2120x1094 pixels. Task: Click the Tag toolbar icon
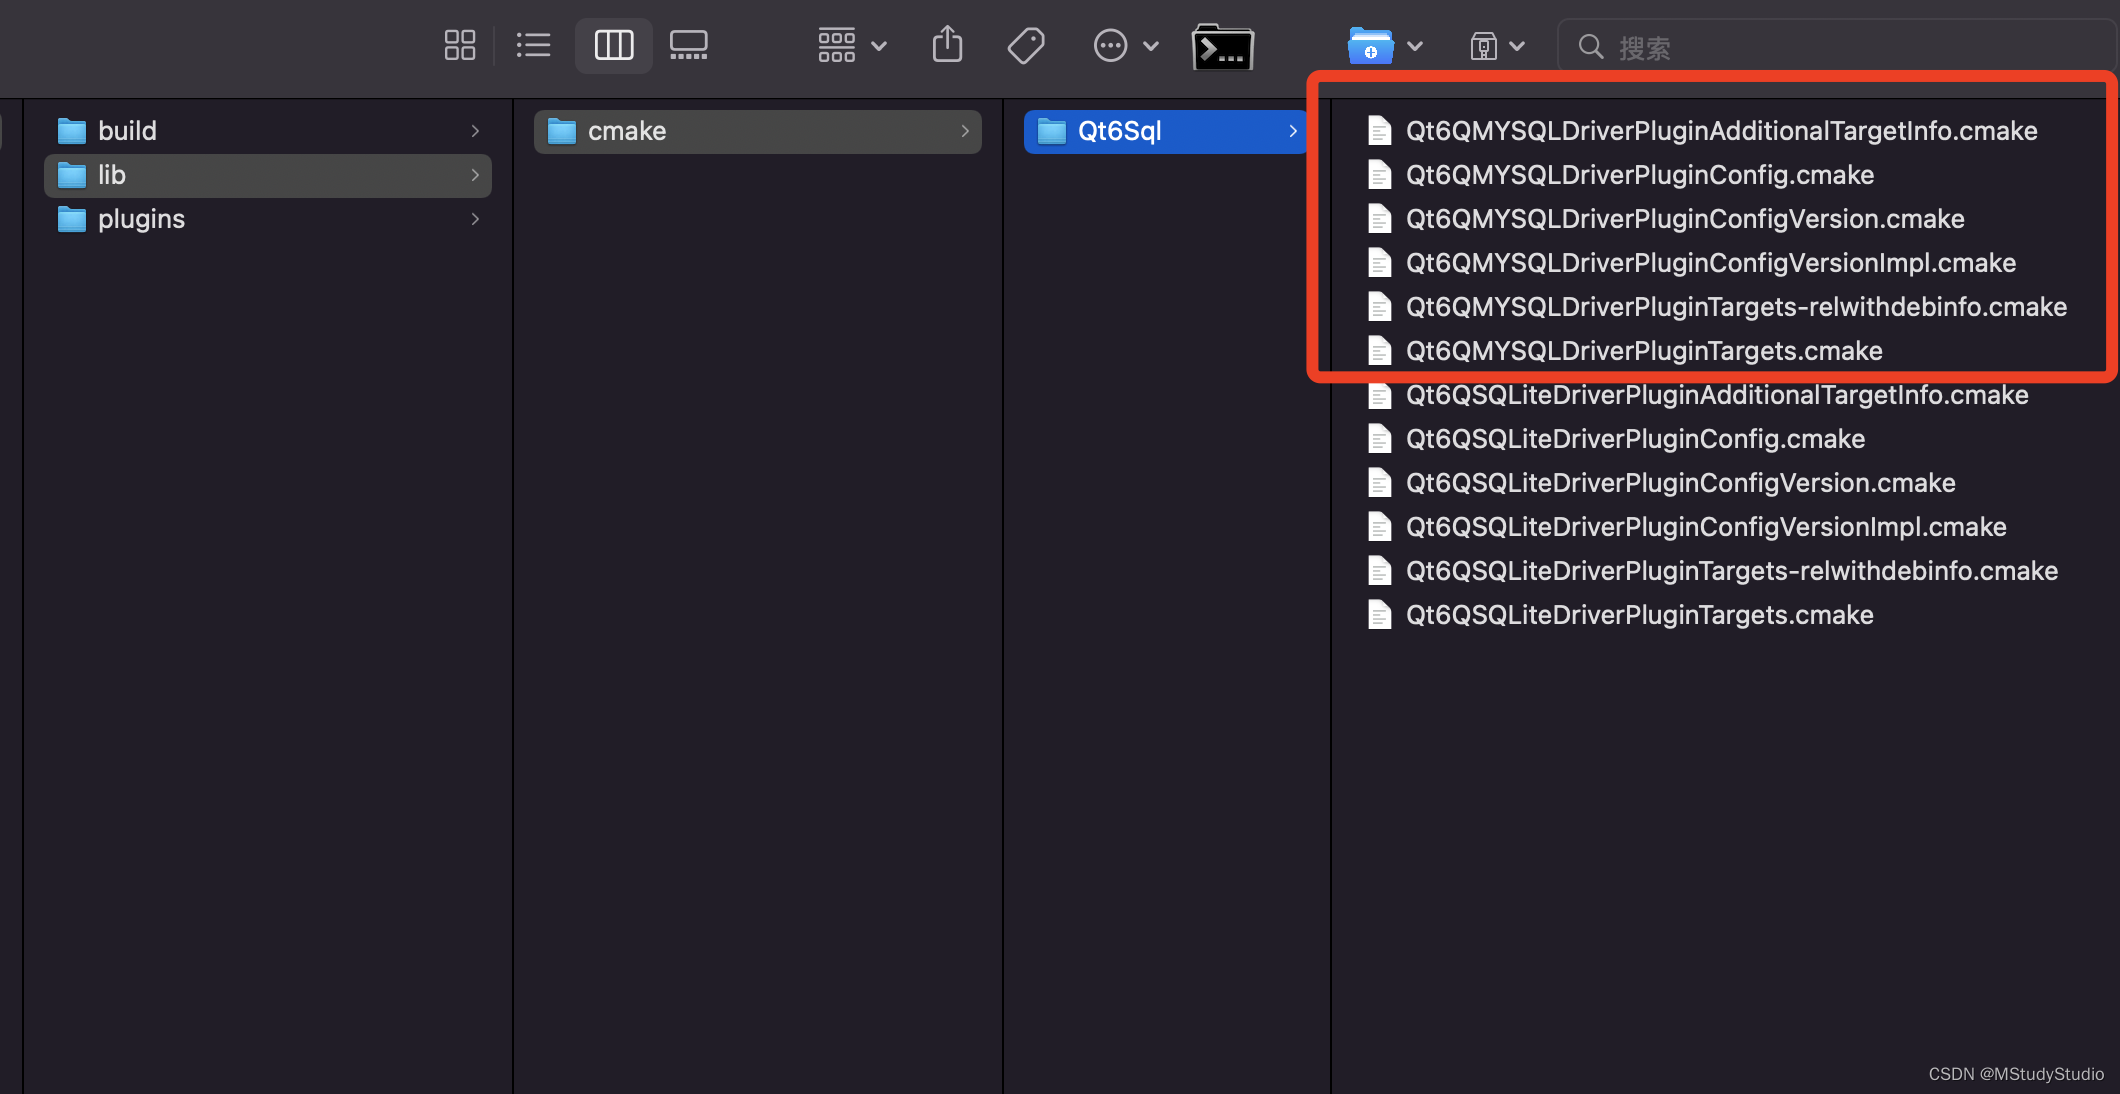(1026, 45)
